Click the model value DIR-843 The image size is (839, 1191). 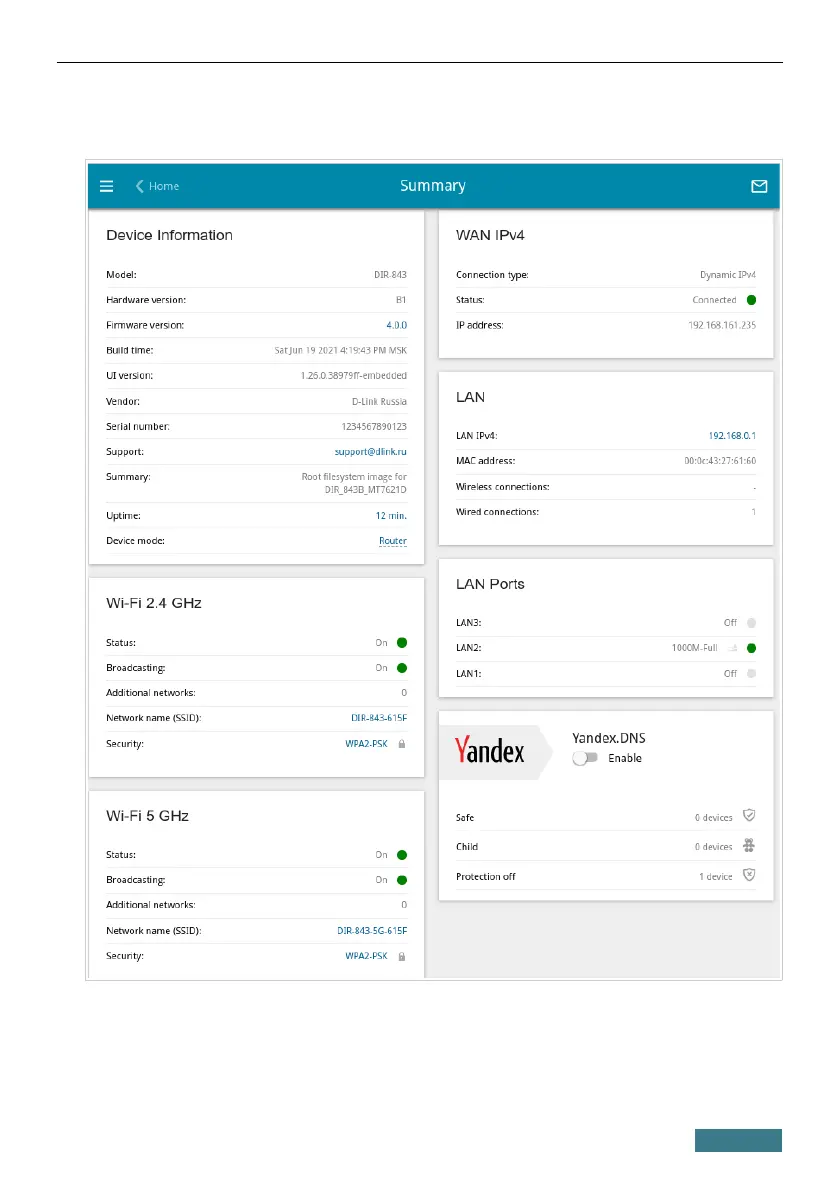(x=390, y=275)
